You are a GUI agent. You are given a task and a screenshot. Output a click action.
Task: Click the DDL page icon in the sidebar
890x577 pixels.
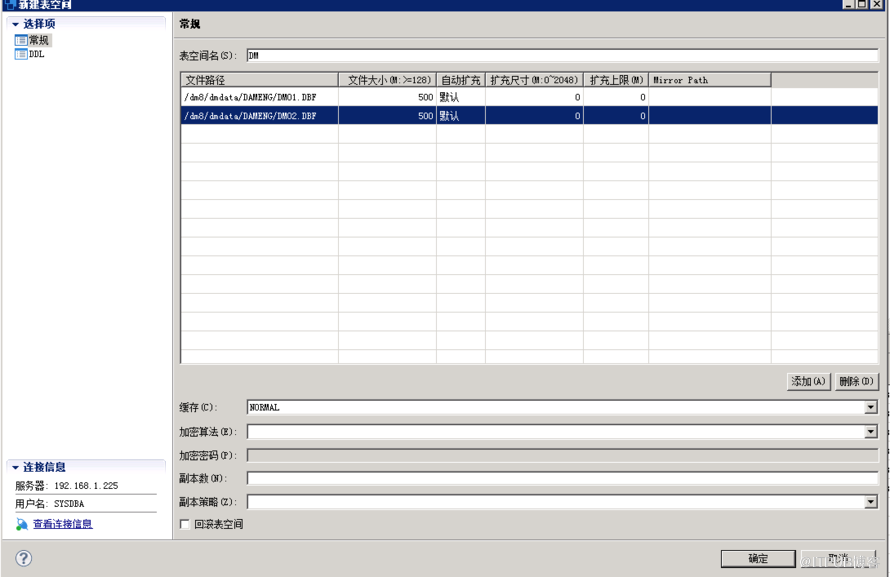[x=21, y=54]
